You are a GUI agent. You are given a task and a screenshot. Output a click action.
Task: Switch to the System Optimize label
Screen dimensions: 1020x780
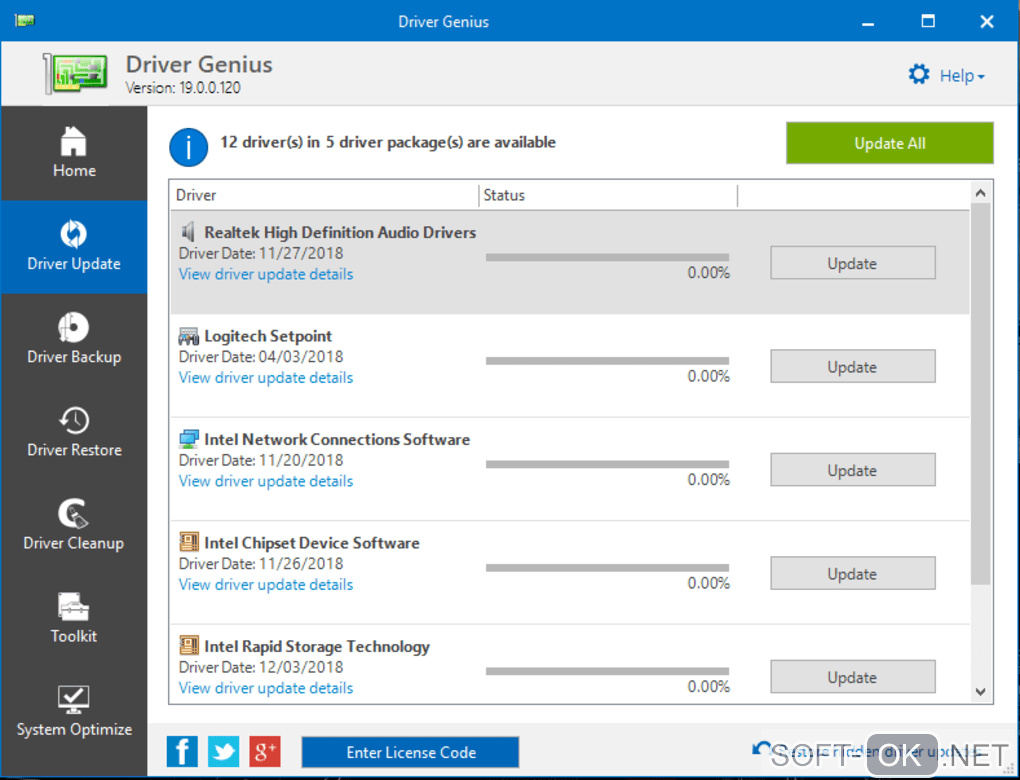point(74,729)
